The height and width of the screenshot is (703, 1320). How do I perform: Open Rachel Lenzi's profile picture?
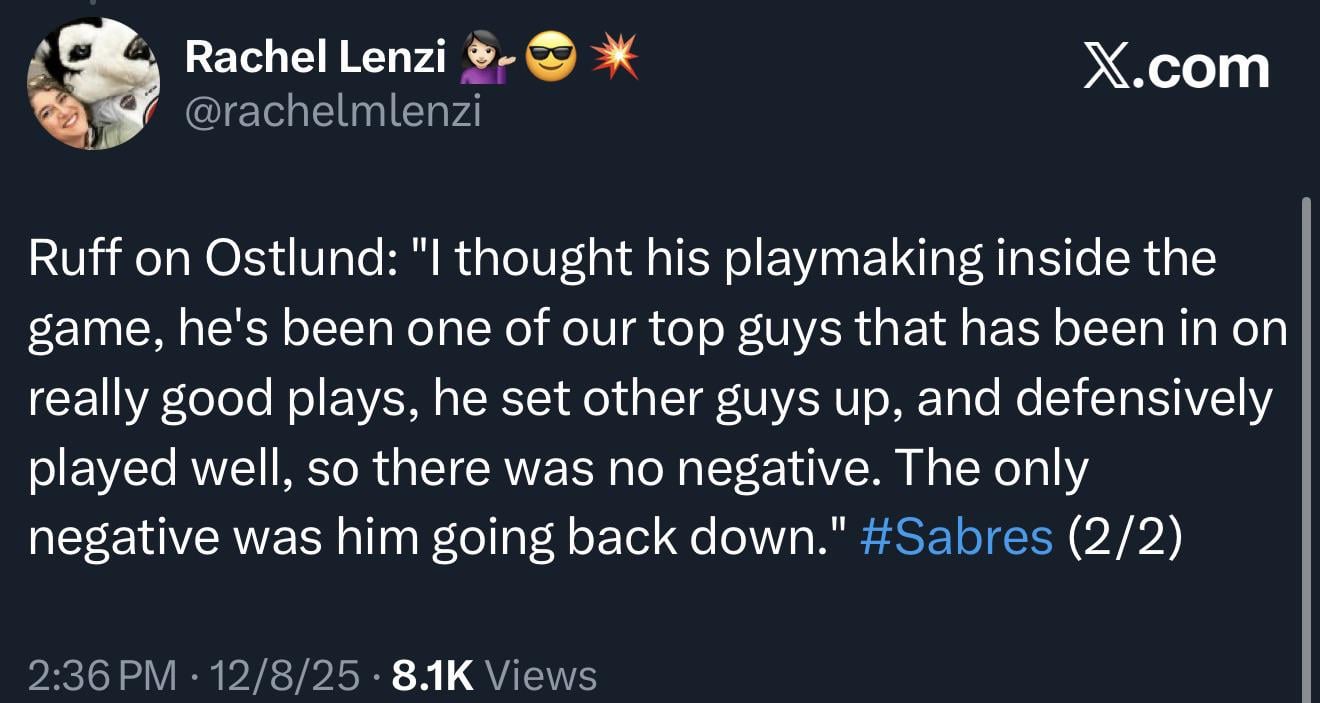(x=93, y=85)
